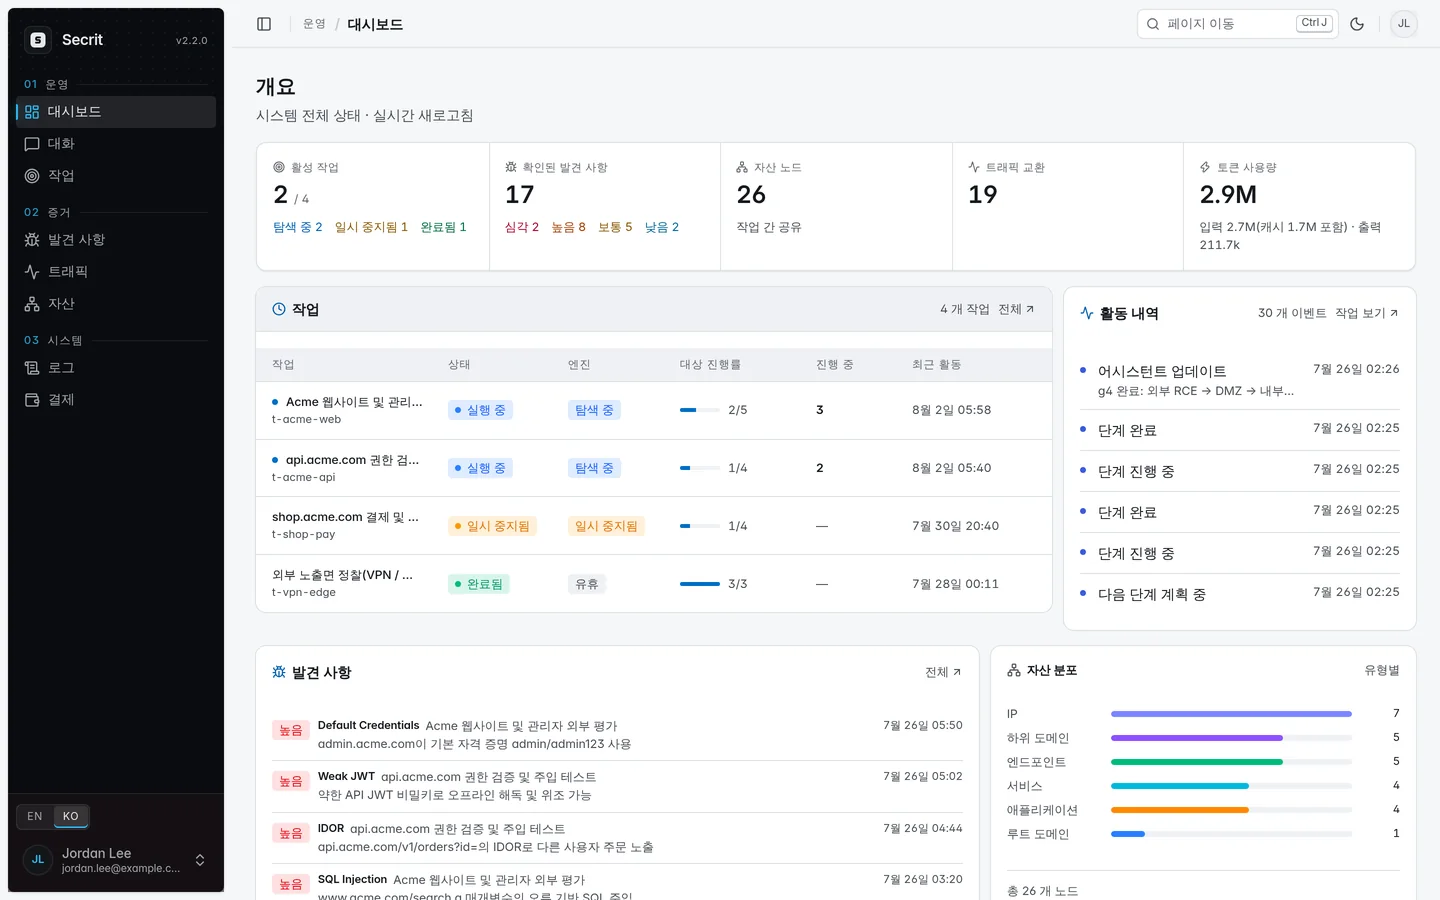
Task: Click progress bar for t-acme-web task
Action: click(x=700, y=410)
